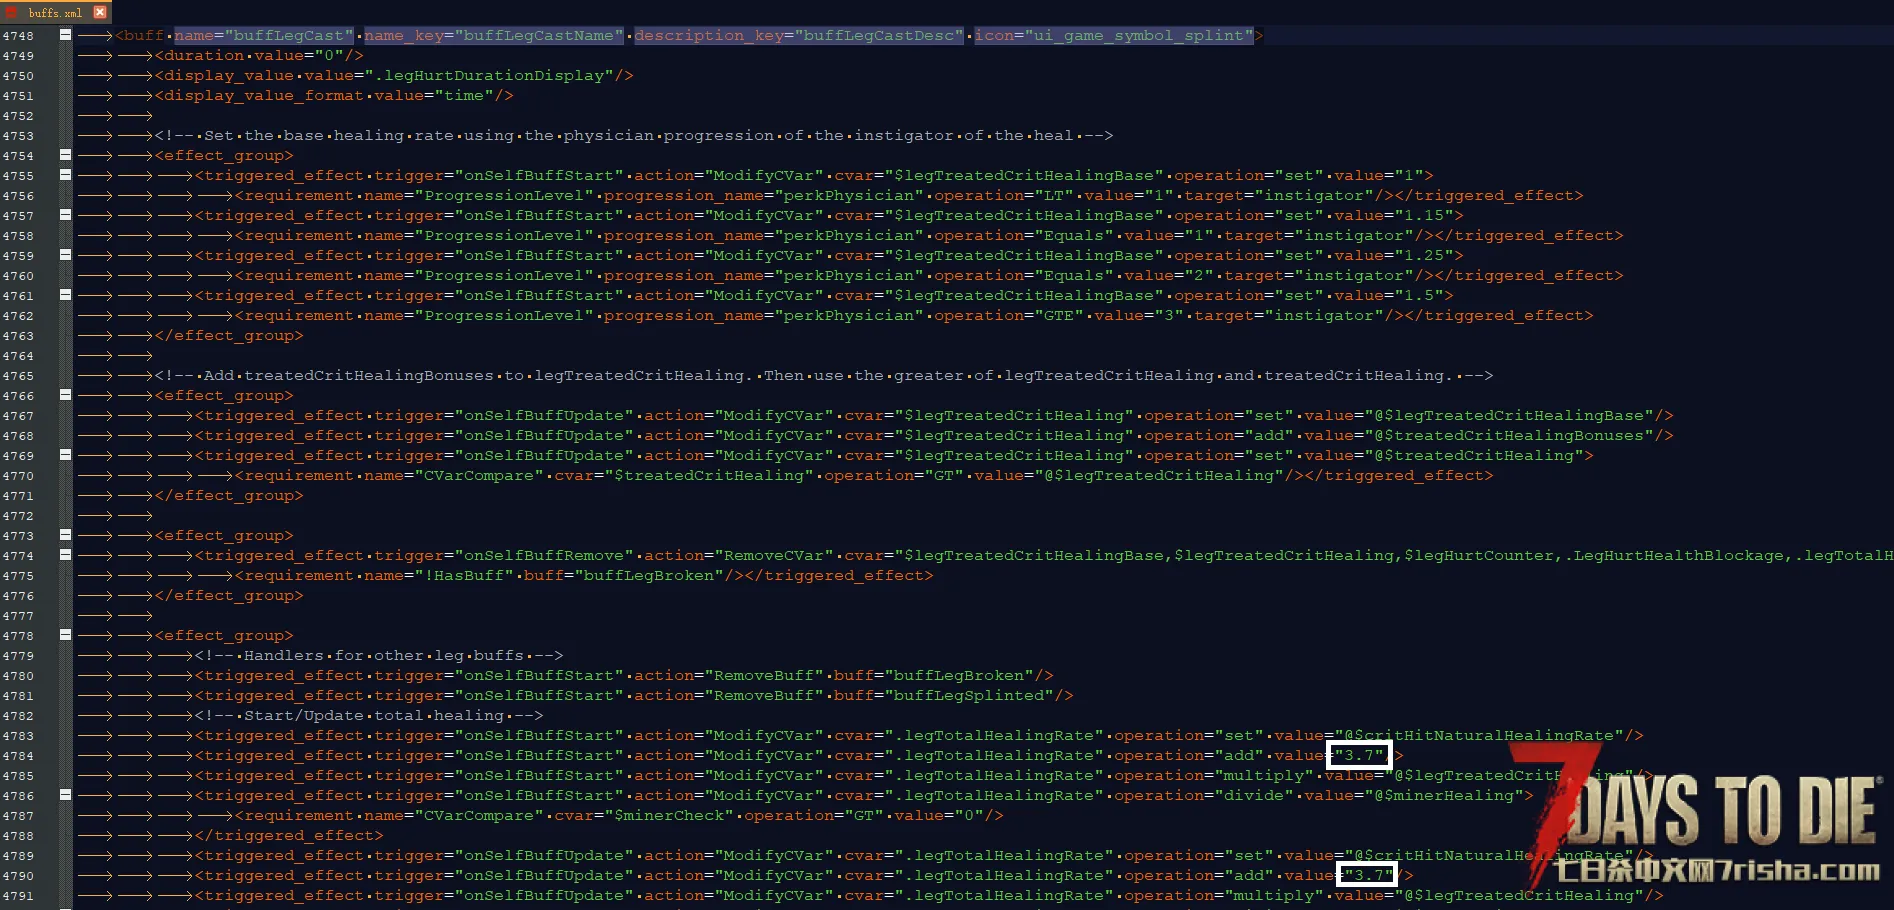Switch to the buffs.xml tab
Viewport: 1894px width, 910px height.
(x=55, y=13)
